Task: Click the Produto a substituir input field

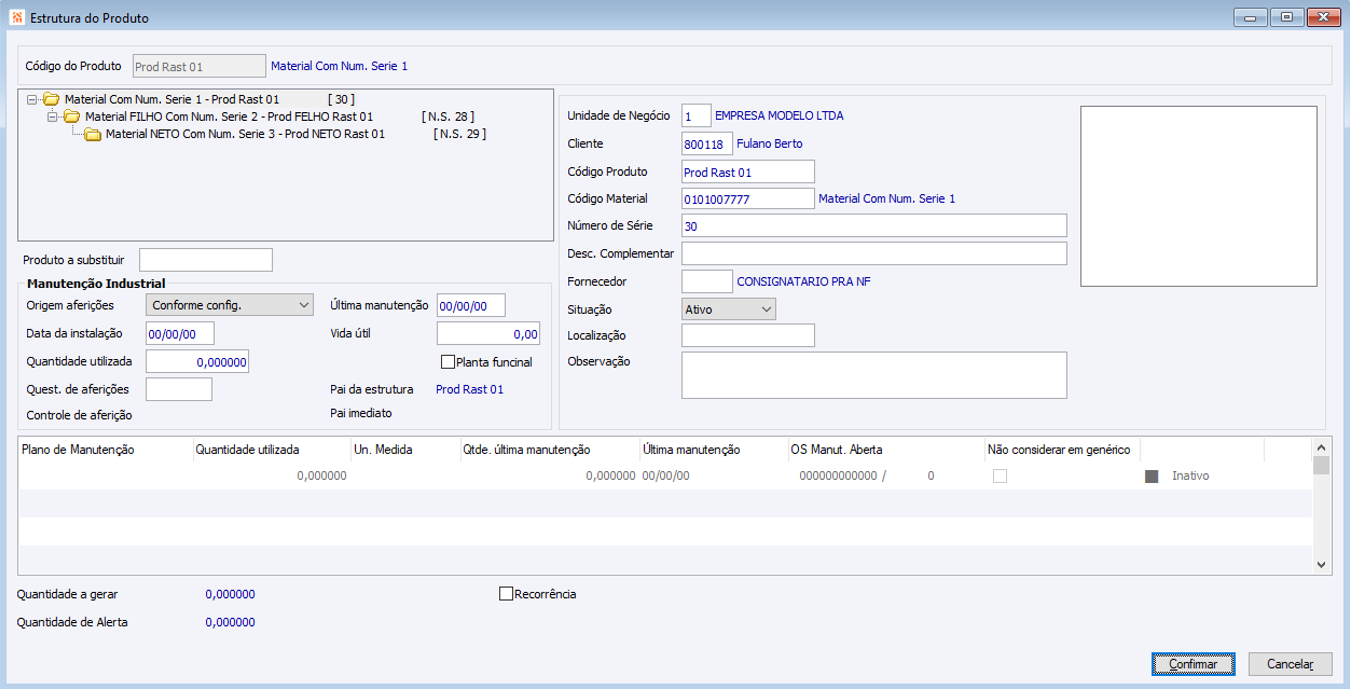Action: click(x=205, y=260)
